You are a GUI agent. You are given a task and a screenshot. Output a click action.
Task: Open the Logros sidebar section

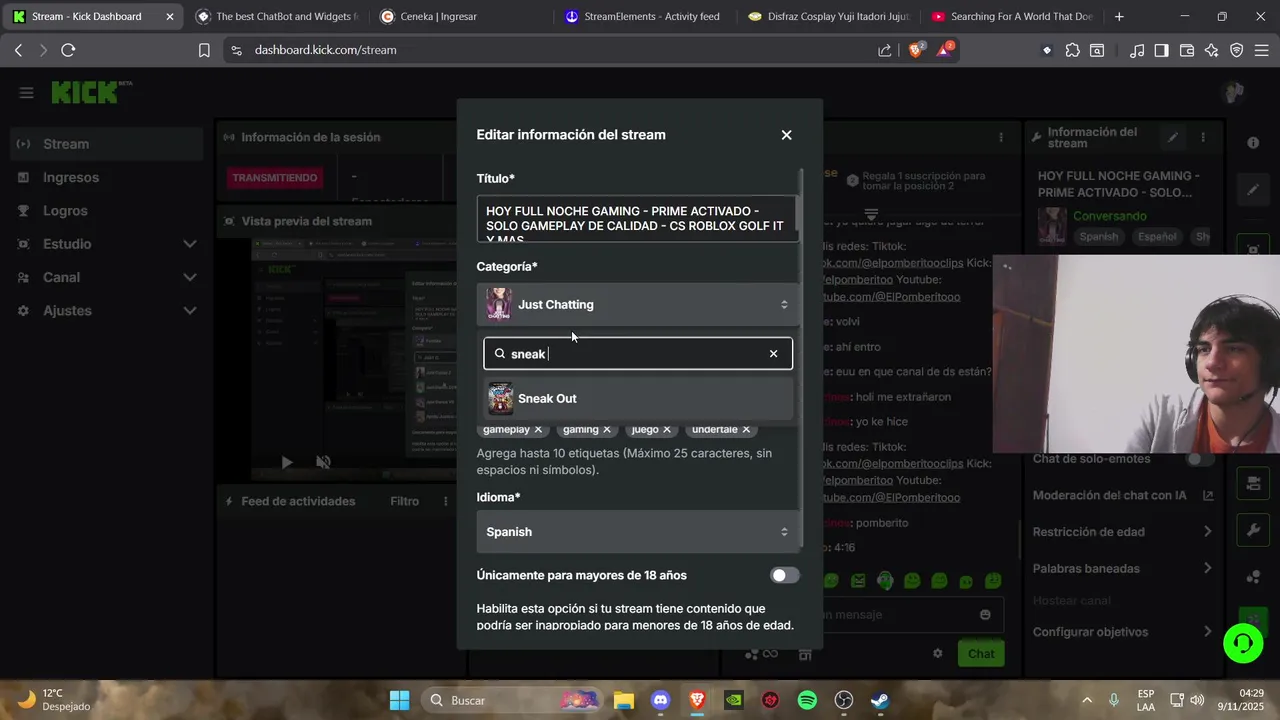[106, 211]
